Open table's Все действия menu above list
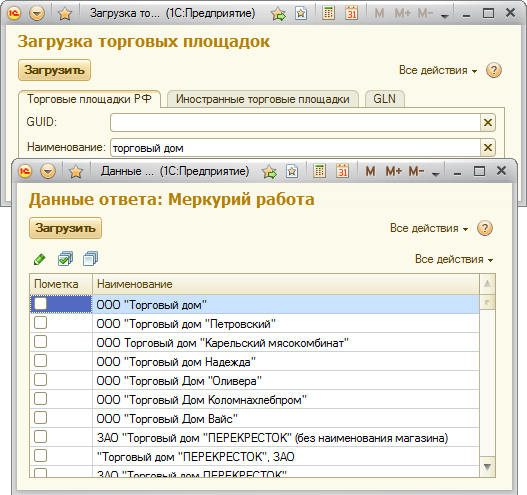 [454, 259]
